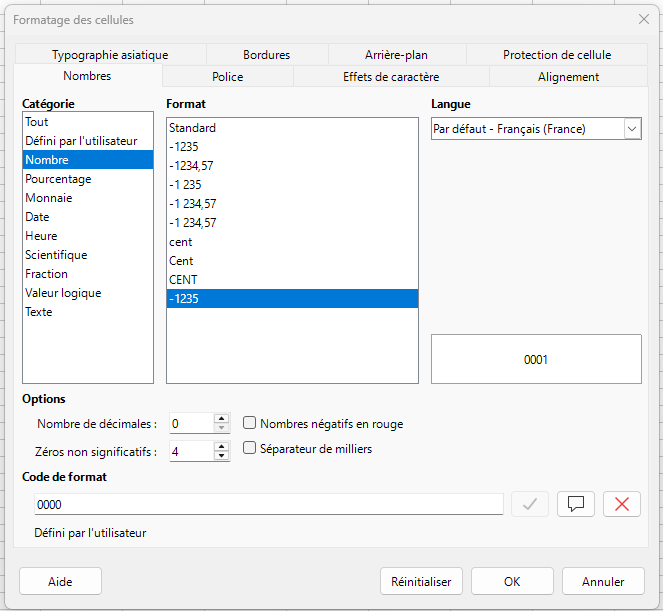Click the Aide button
663x611 pixels.
coord(60,581)
